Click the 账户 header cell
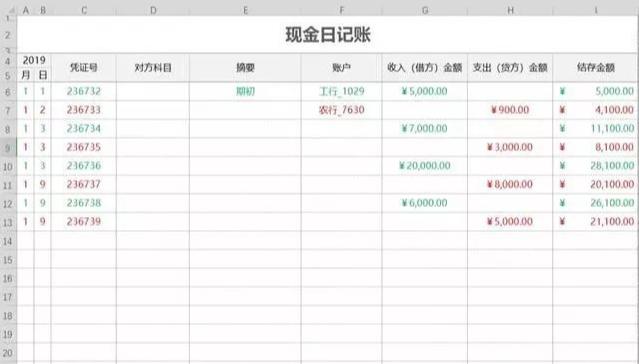 point(342,68)
